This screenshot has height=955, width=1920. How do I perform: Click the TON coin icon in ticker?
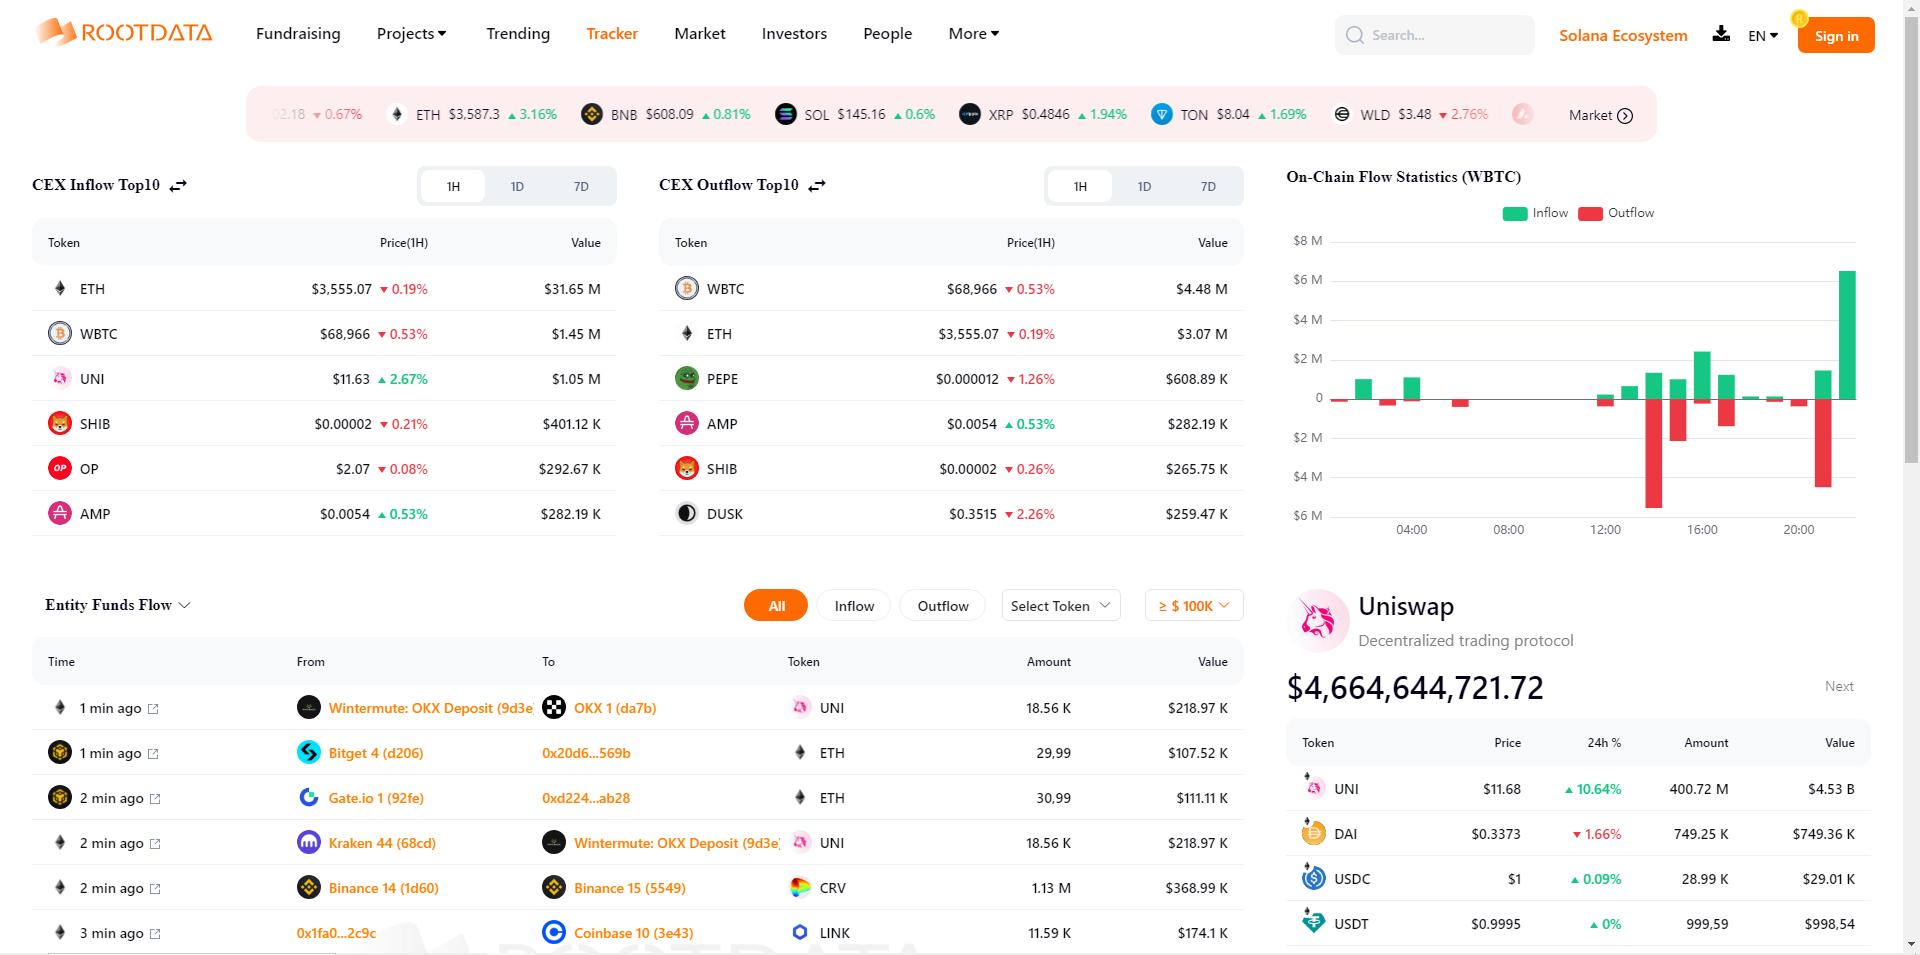coord(1162,114)
